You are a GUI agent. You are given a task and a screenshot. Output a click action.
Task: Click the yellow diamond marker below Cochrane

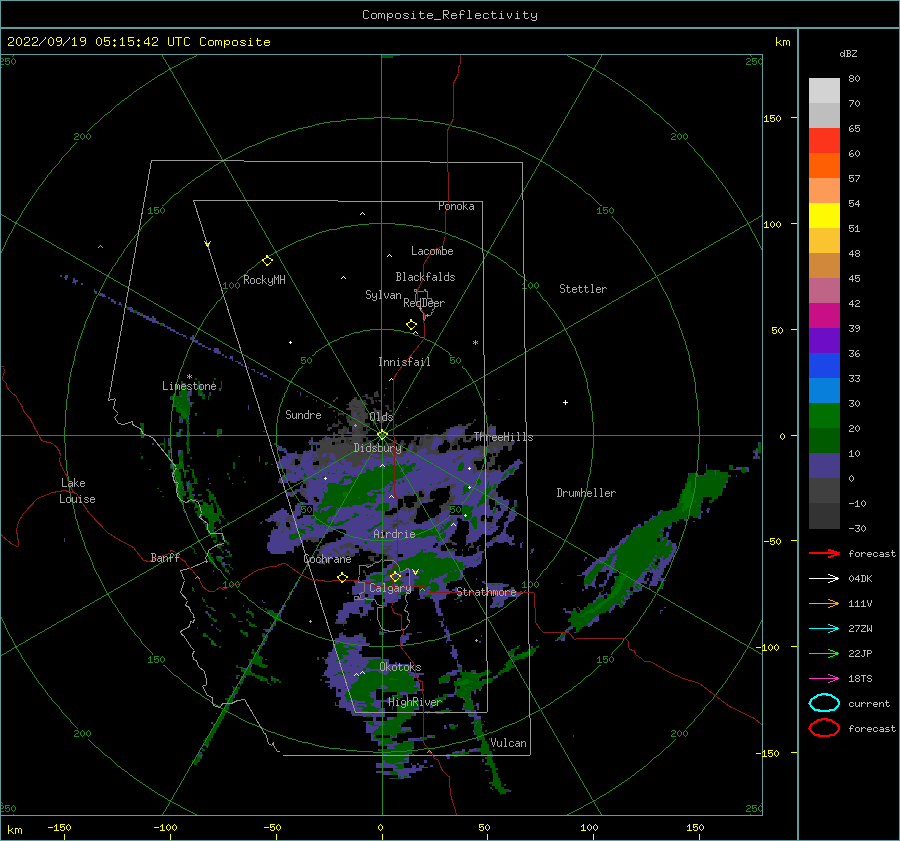[343, 577]
